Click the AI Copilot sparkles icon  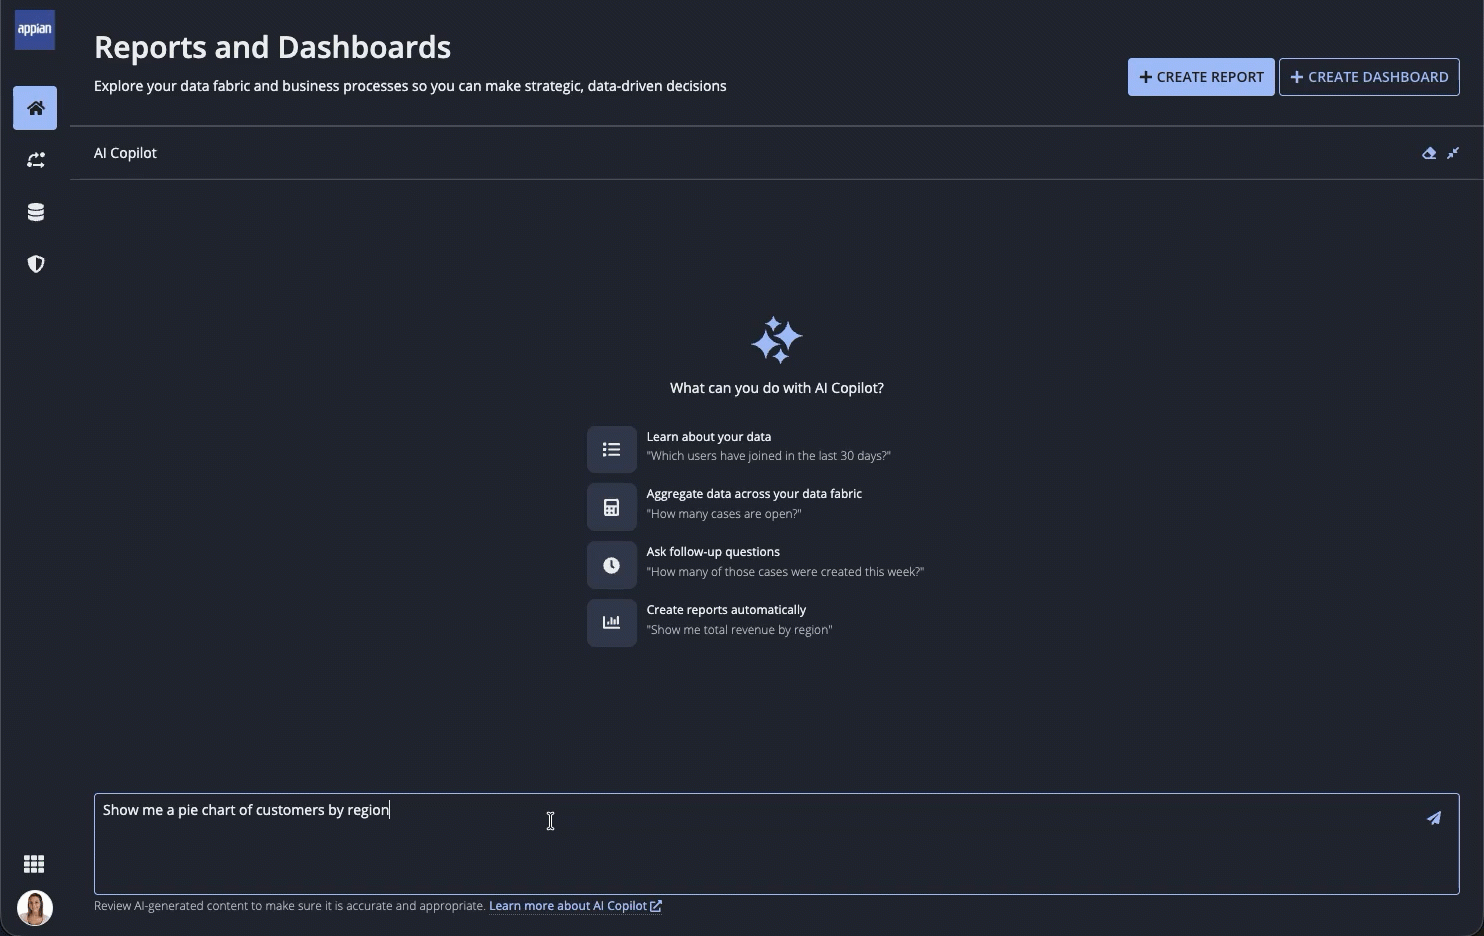pyautogui.click(x=777, y=340)
